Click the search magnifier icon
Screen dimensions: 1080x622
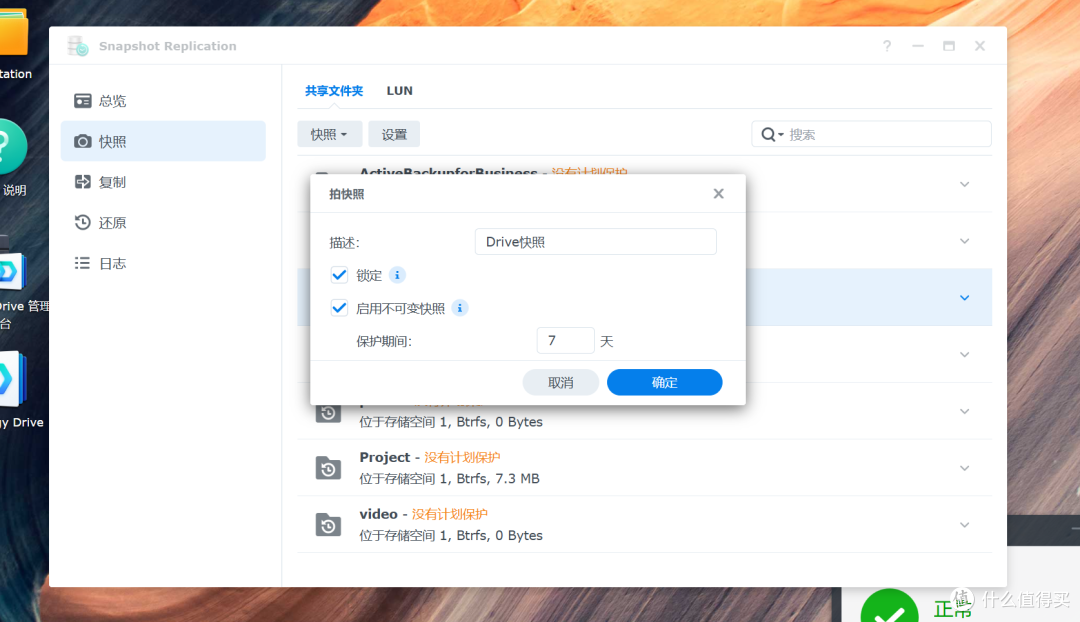coord(768,134)
